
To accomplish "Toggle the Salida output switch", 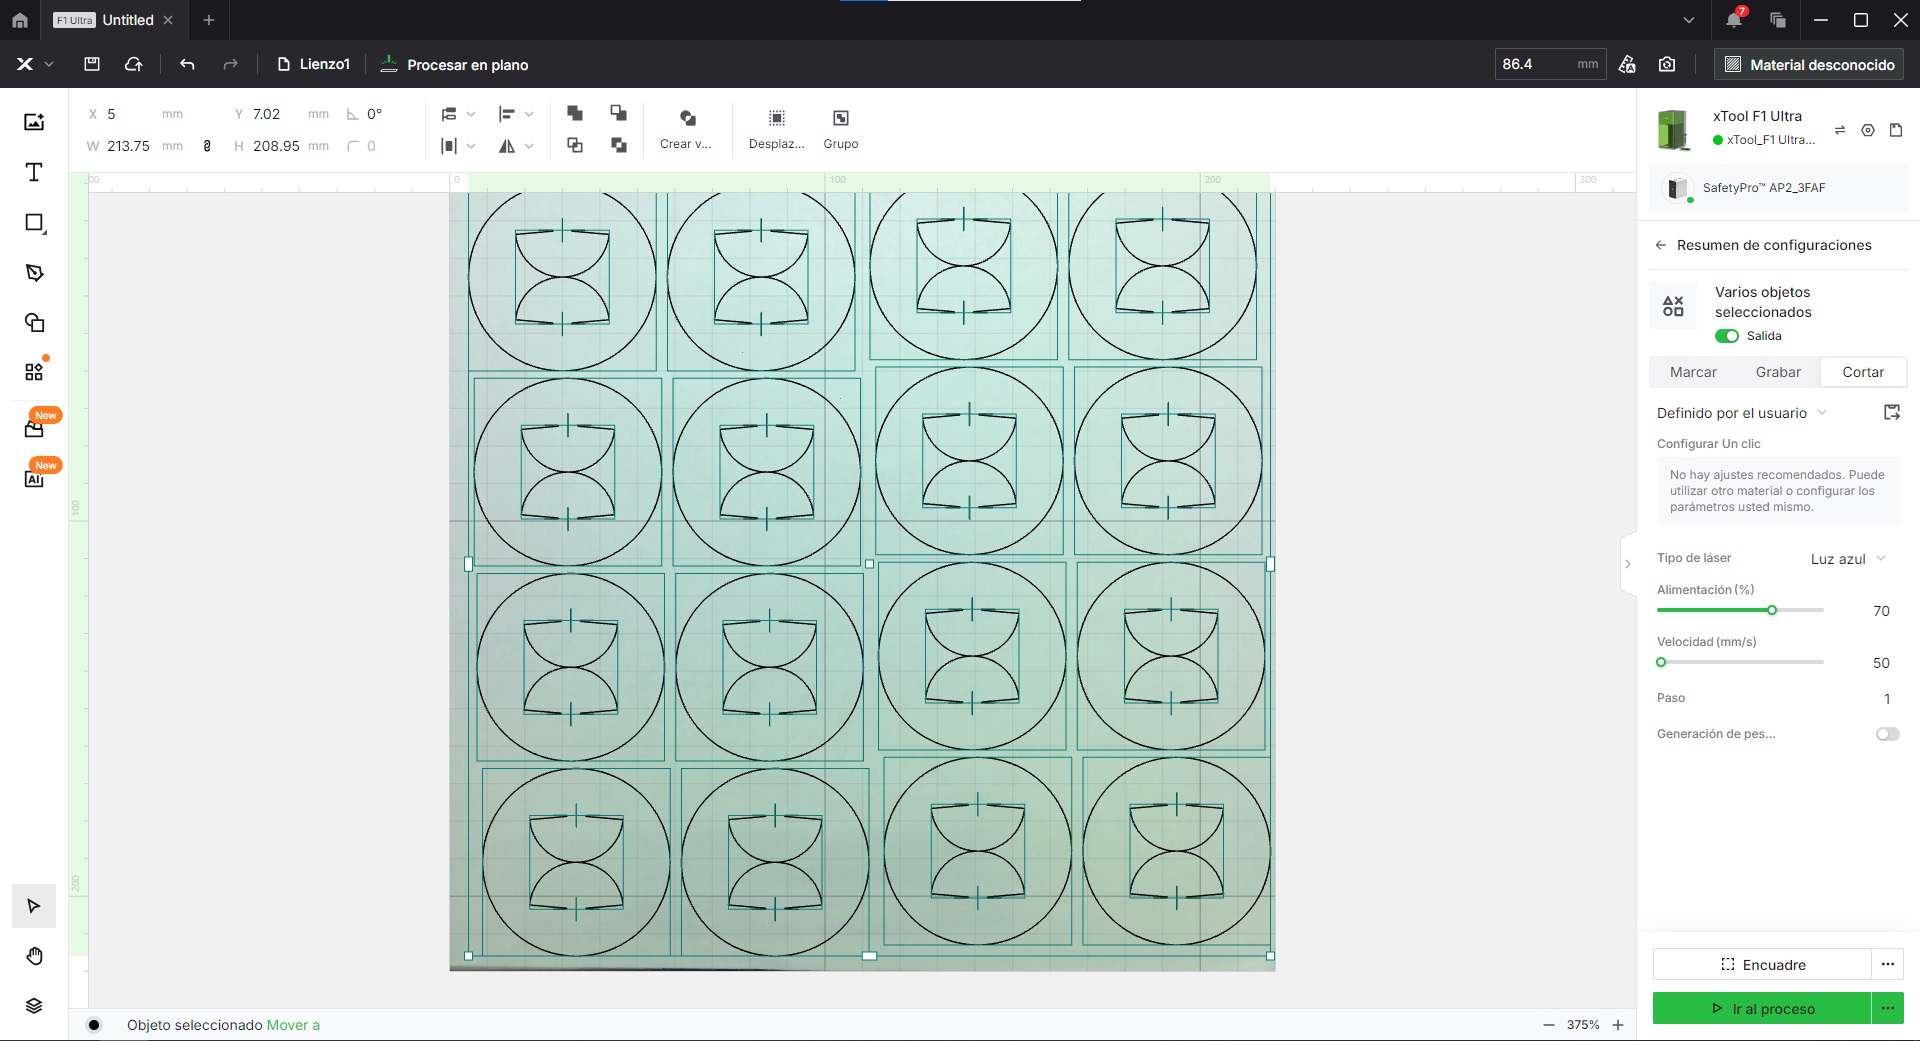I will click(1727, 336).
